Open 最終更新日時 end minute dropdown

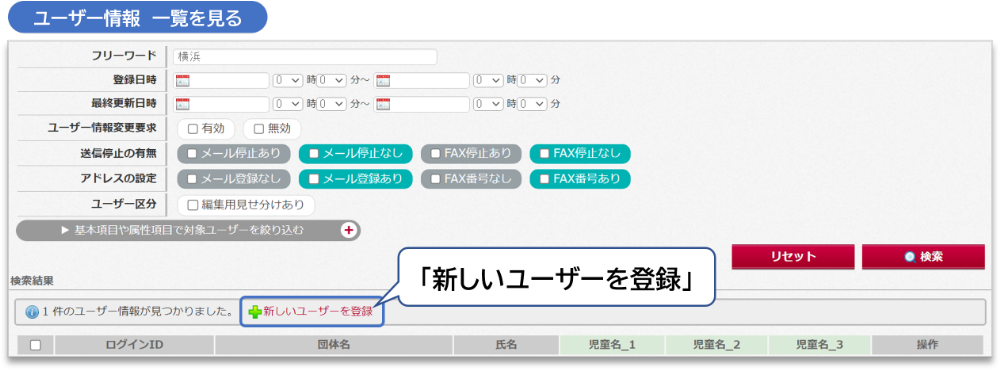coord(533,104)
